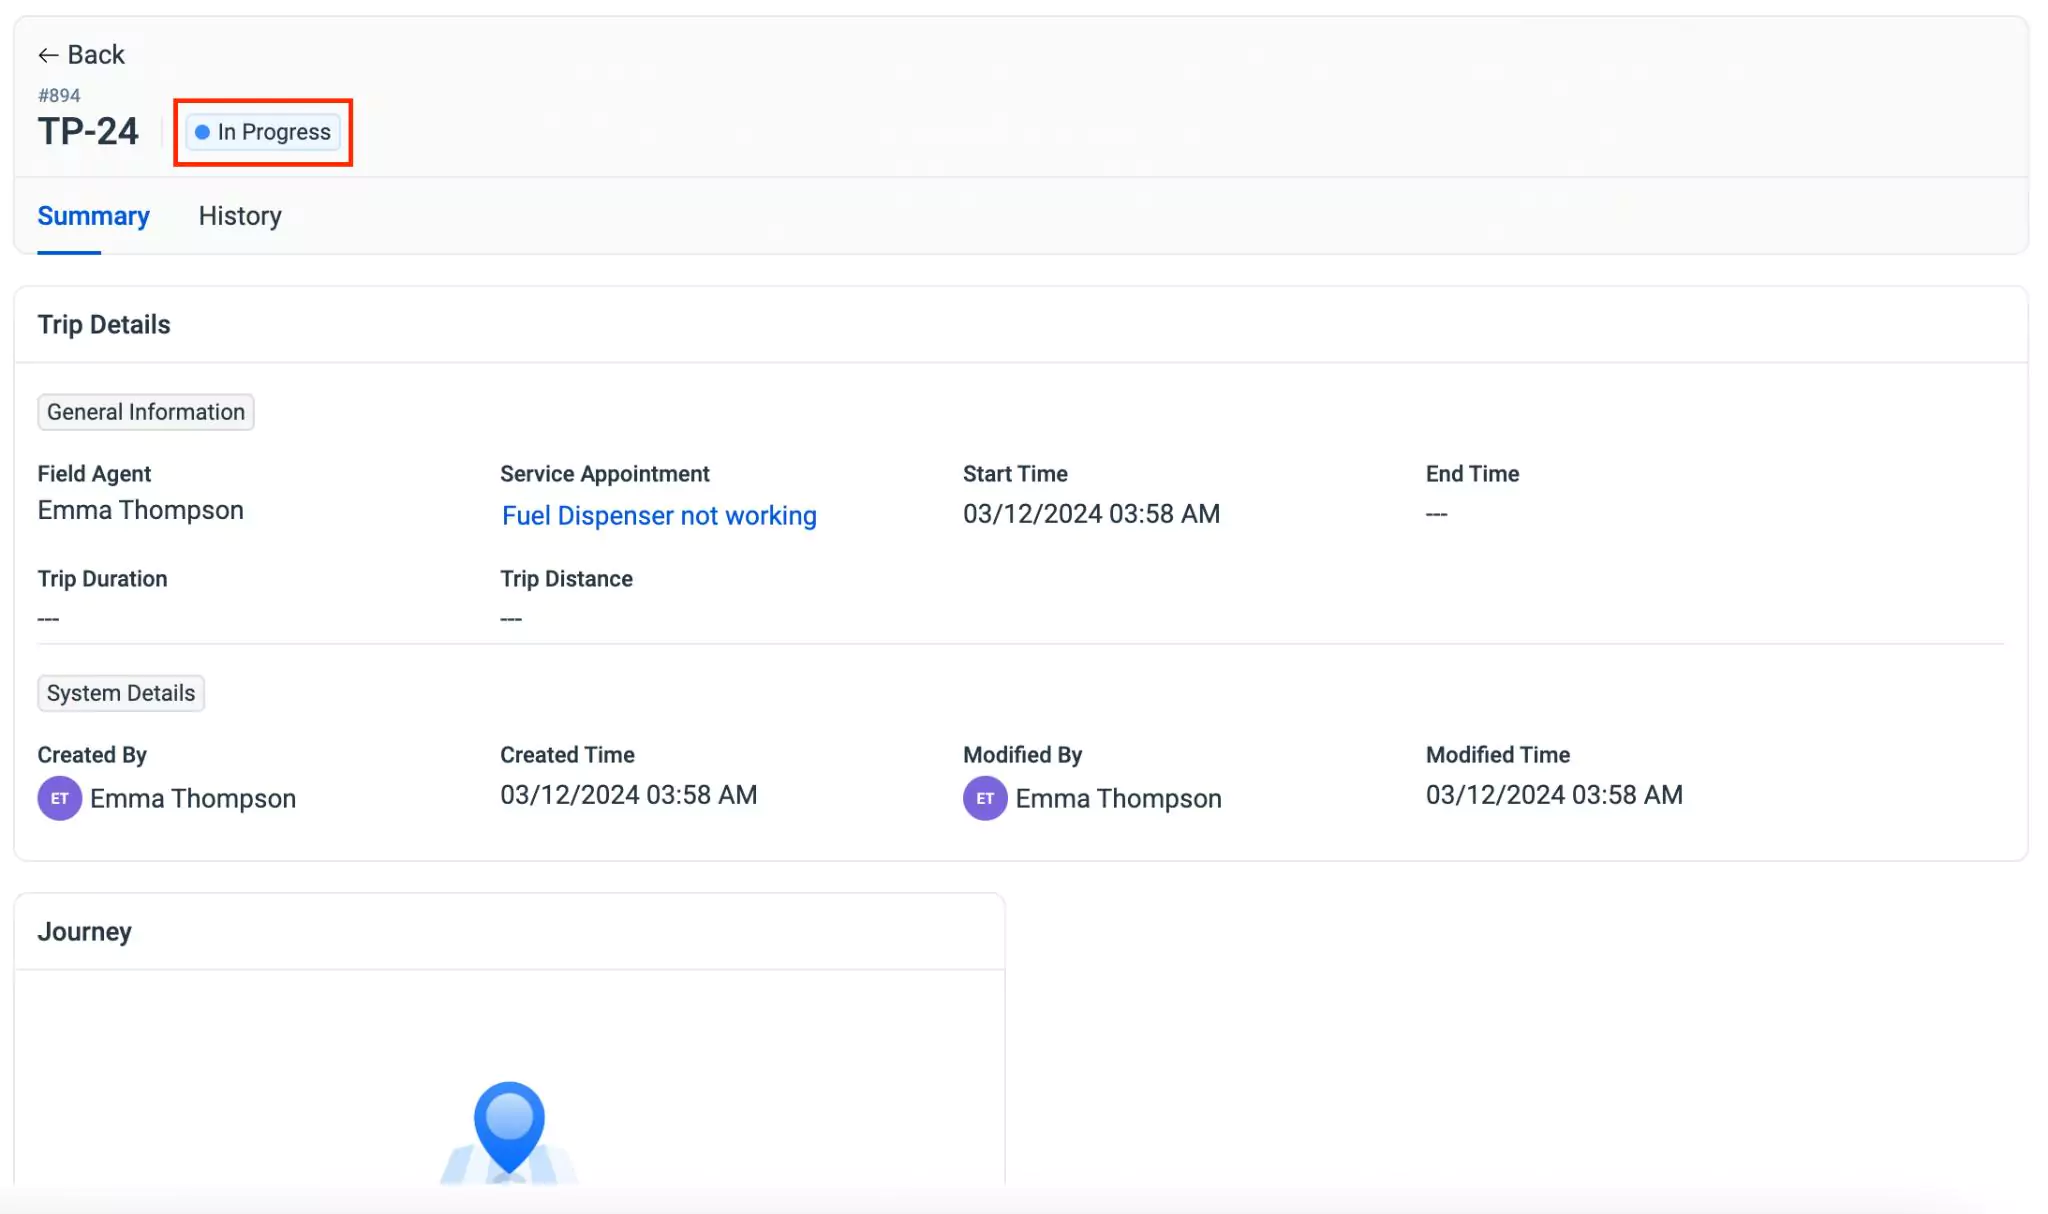Click the Back text link
The image size is (2048, 1214).
click(x=96, y=55)
